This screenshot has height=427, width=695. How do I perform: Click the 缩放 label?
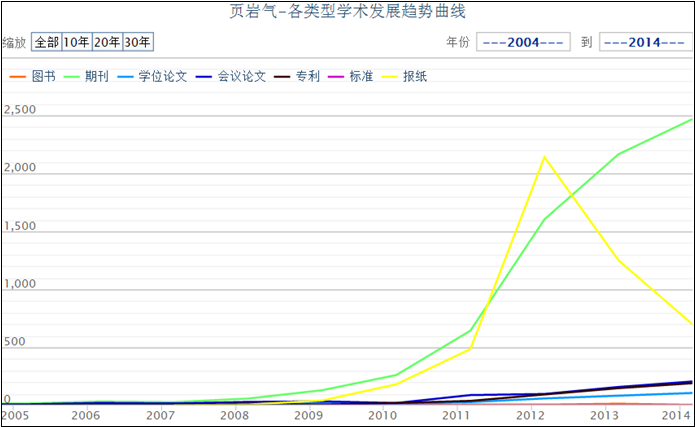[x=14, y=43]
